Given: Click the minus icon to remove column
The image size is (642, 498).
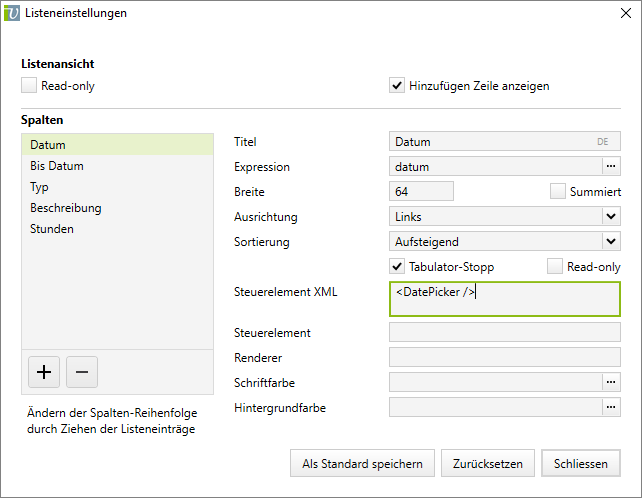Looking at the screenshot, I should (82, 372).
